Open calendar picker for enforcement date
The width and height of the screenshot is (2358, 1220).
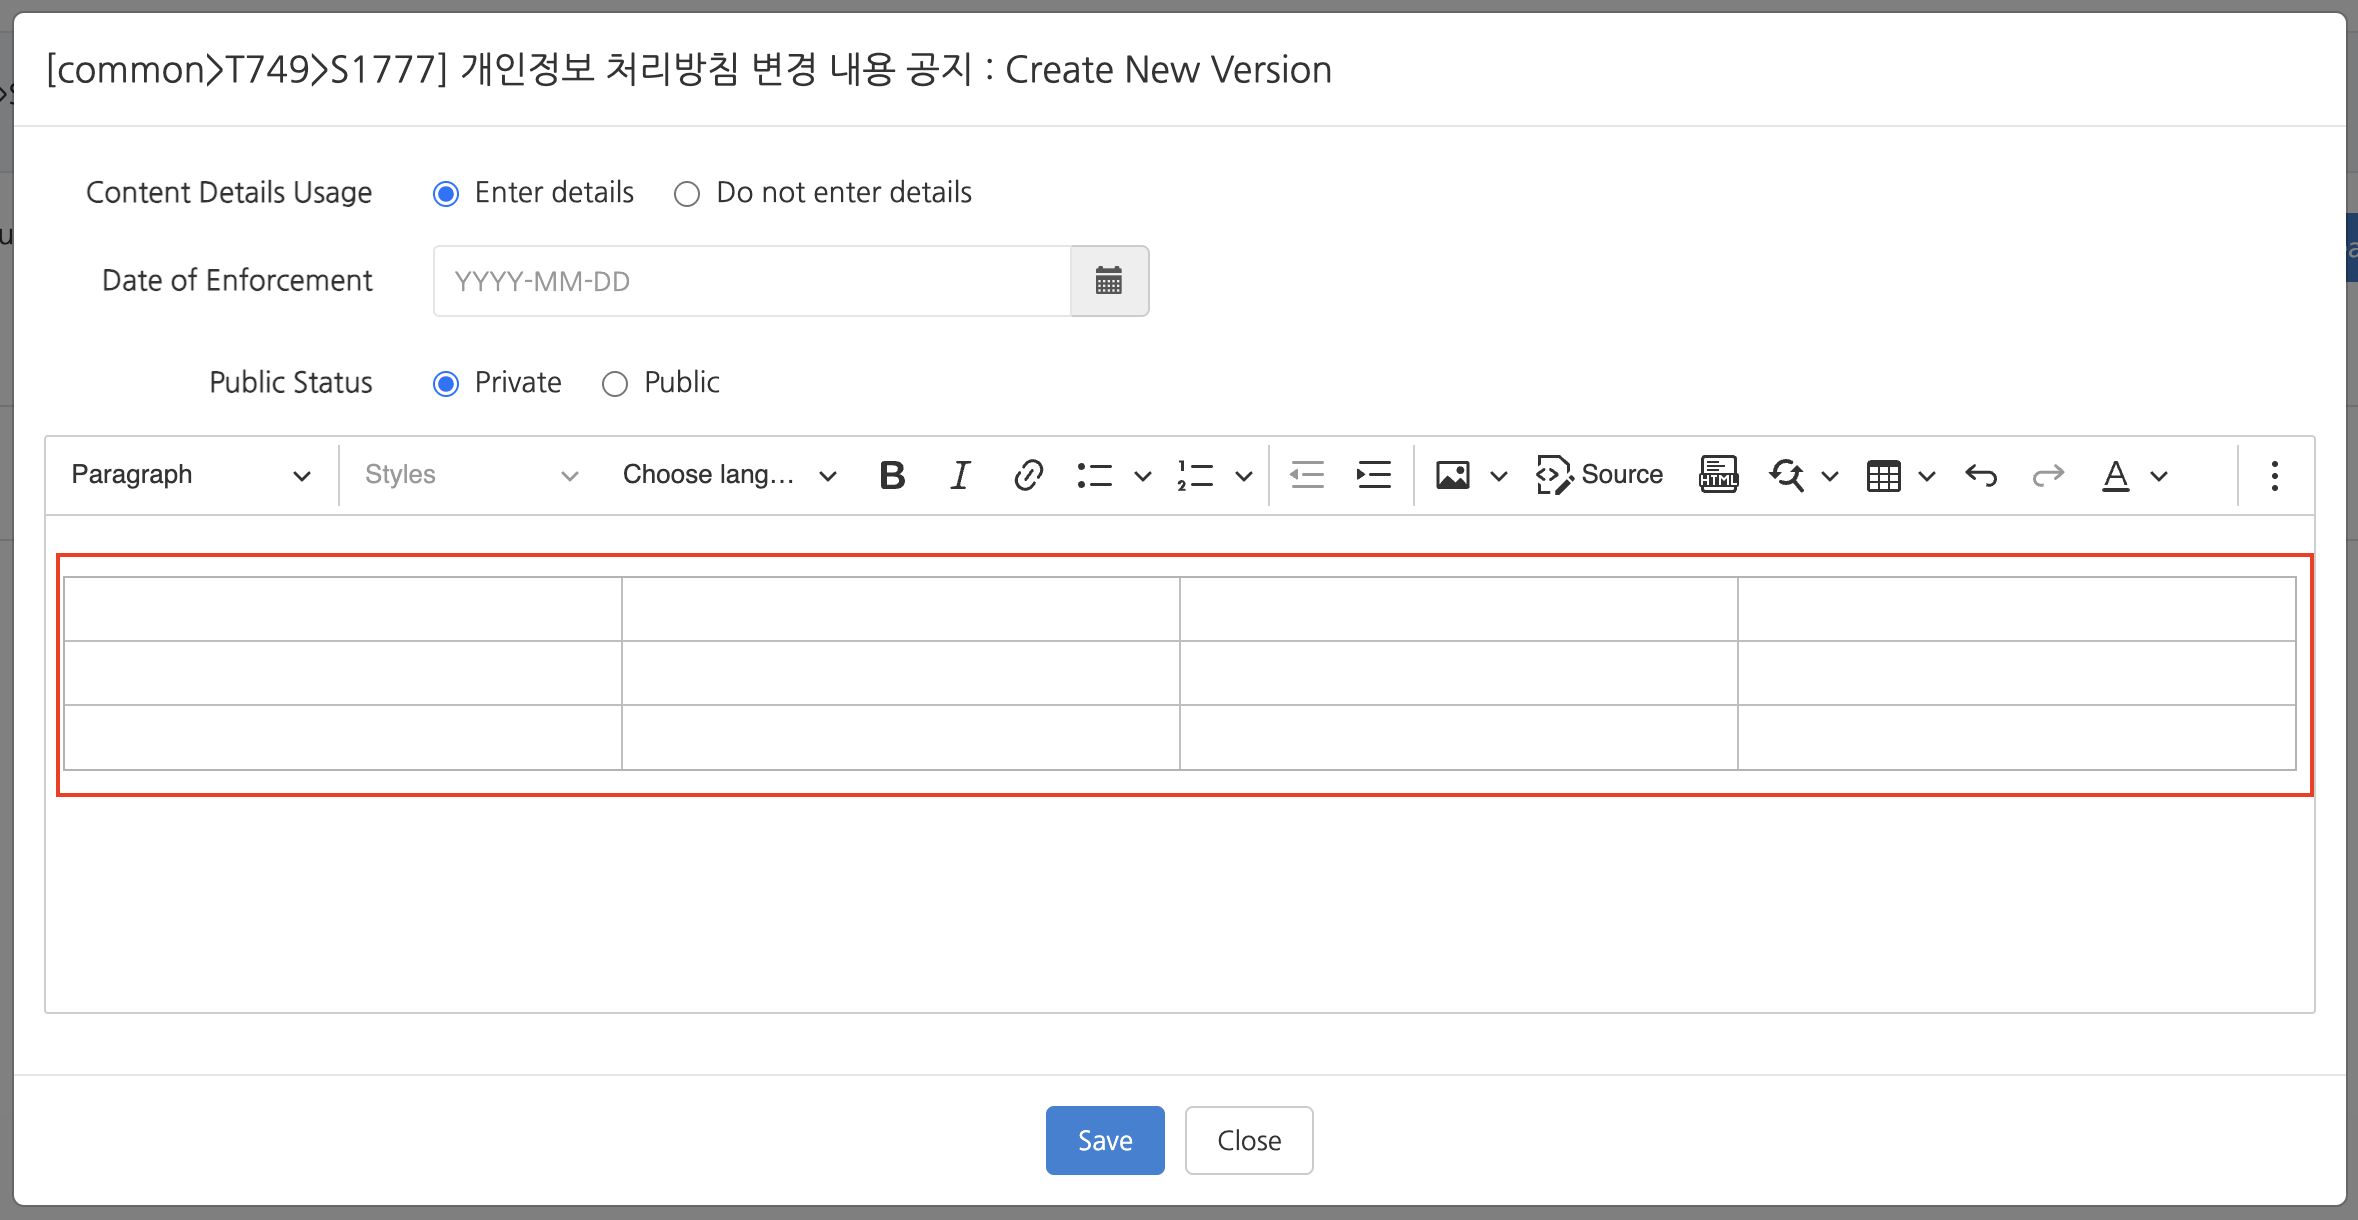click(1109, 281)
